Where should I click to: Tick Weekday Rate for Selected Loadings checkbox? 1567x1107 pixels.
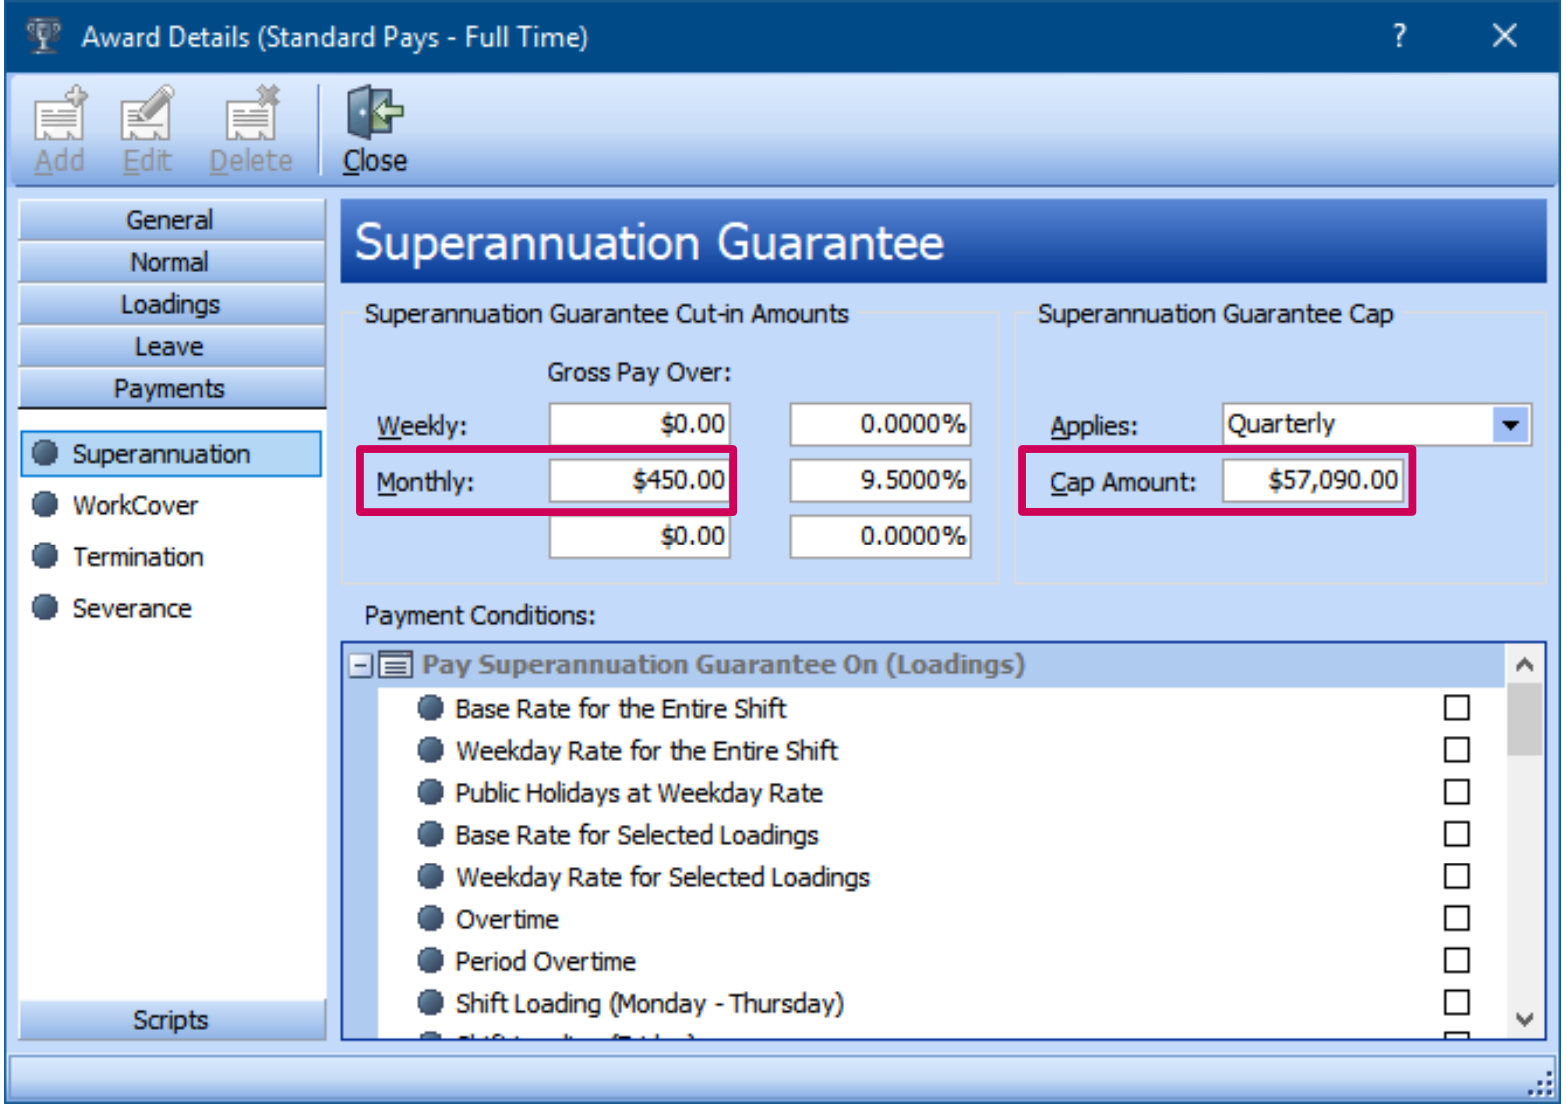click(x=1457, y=876)
